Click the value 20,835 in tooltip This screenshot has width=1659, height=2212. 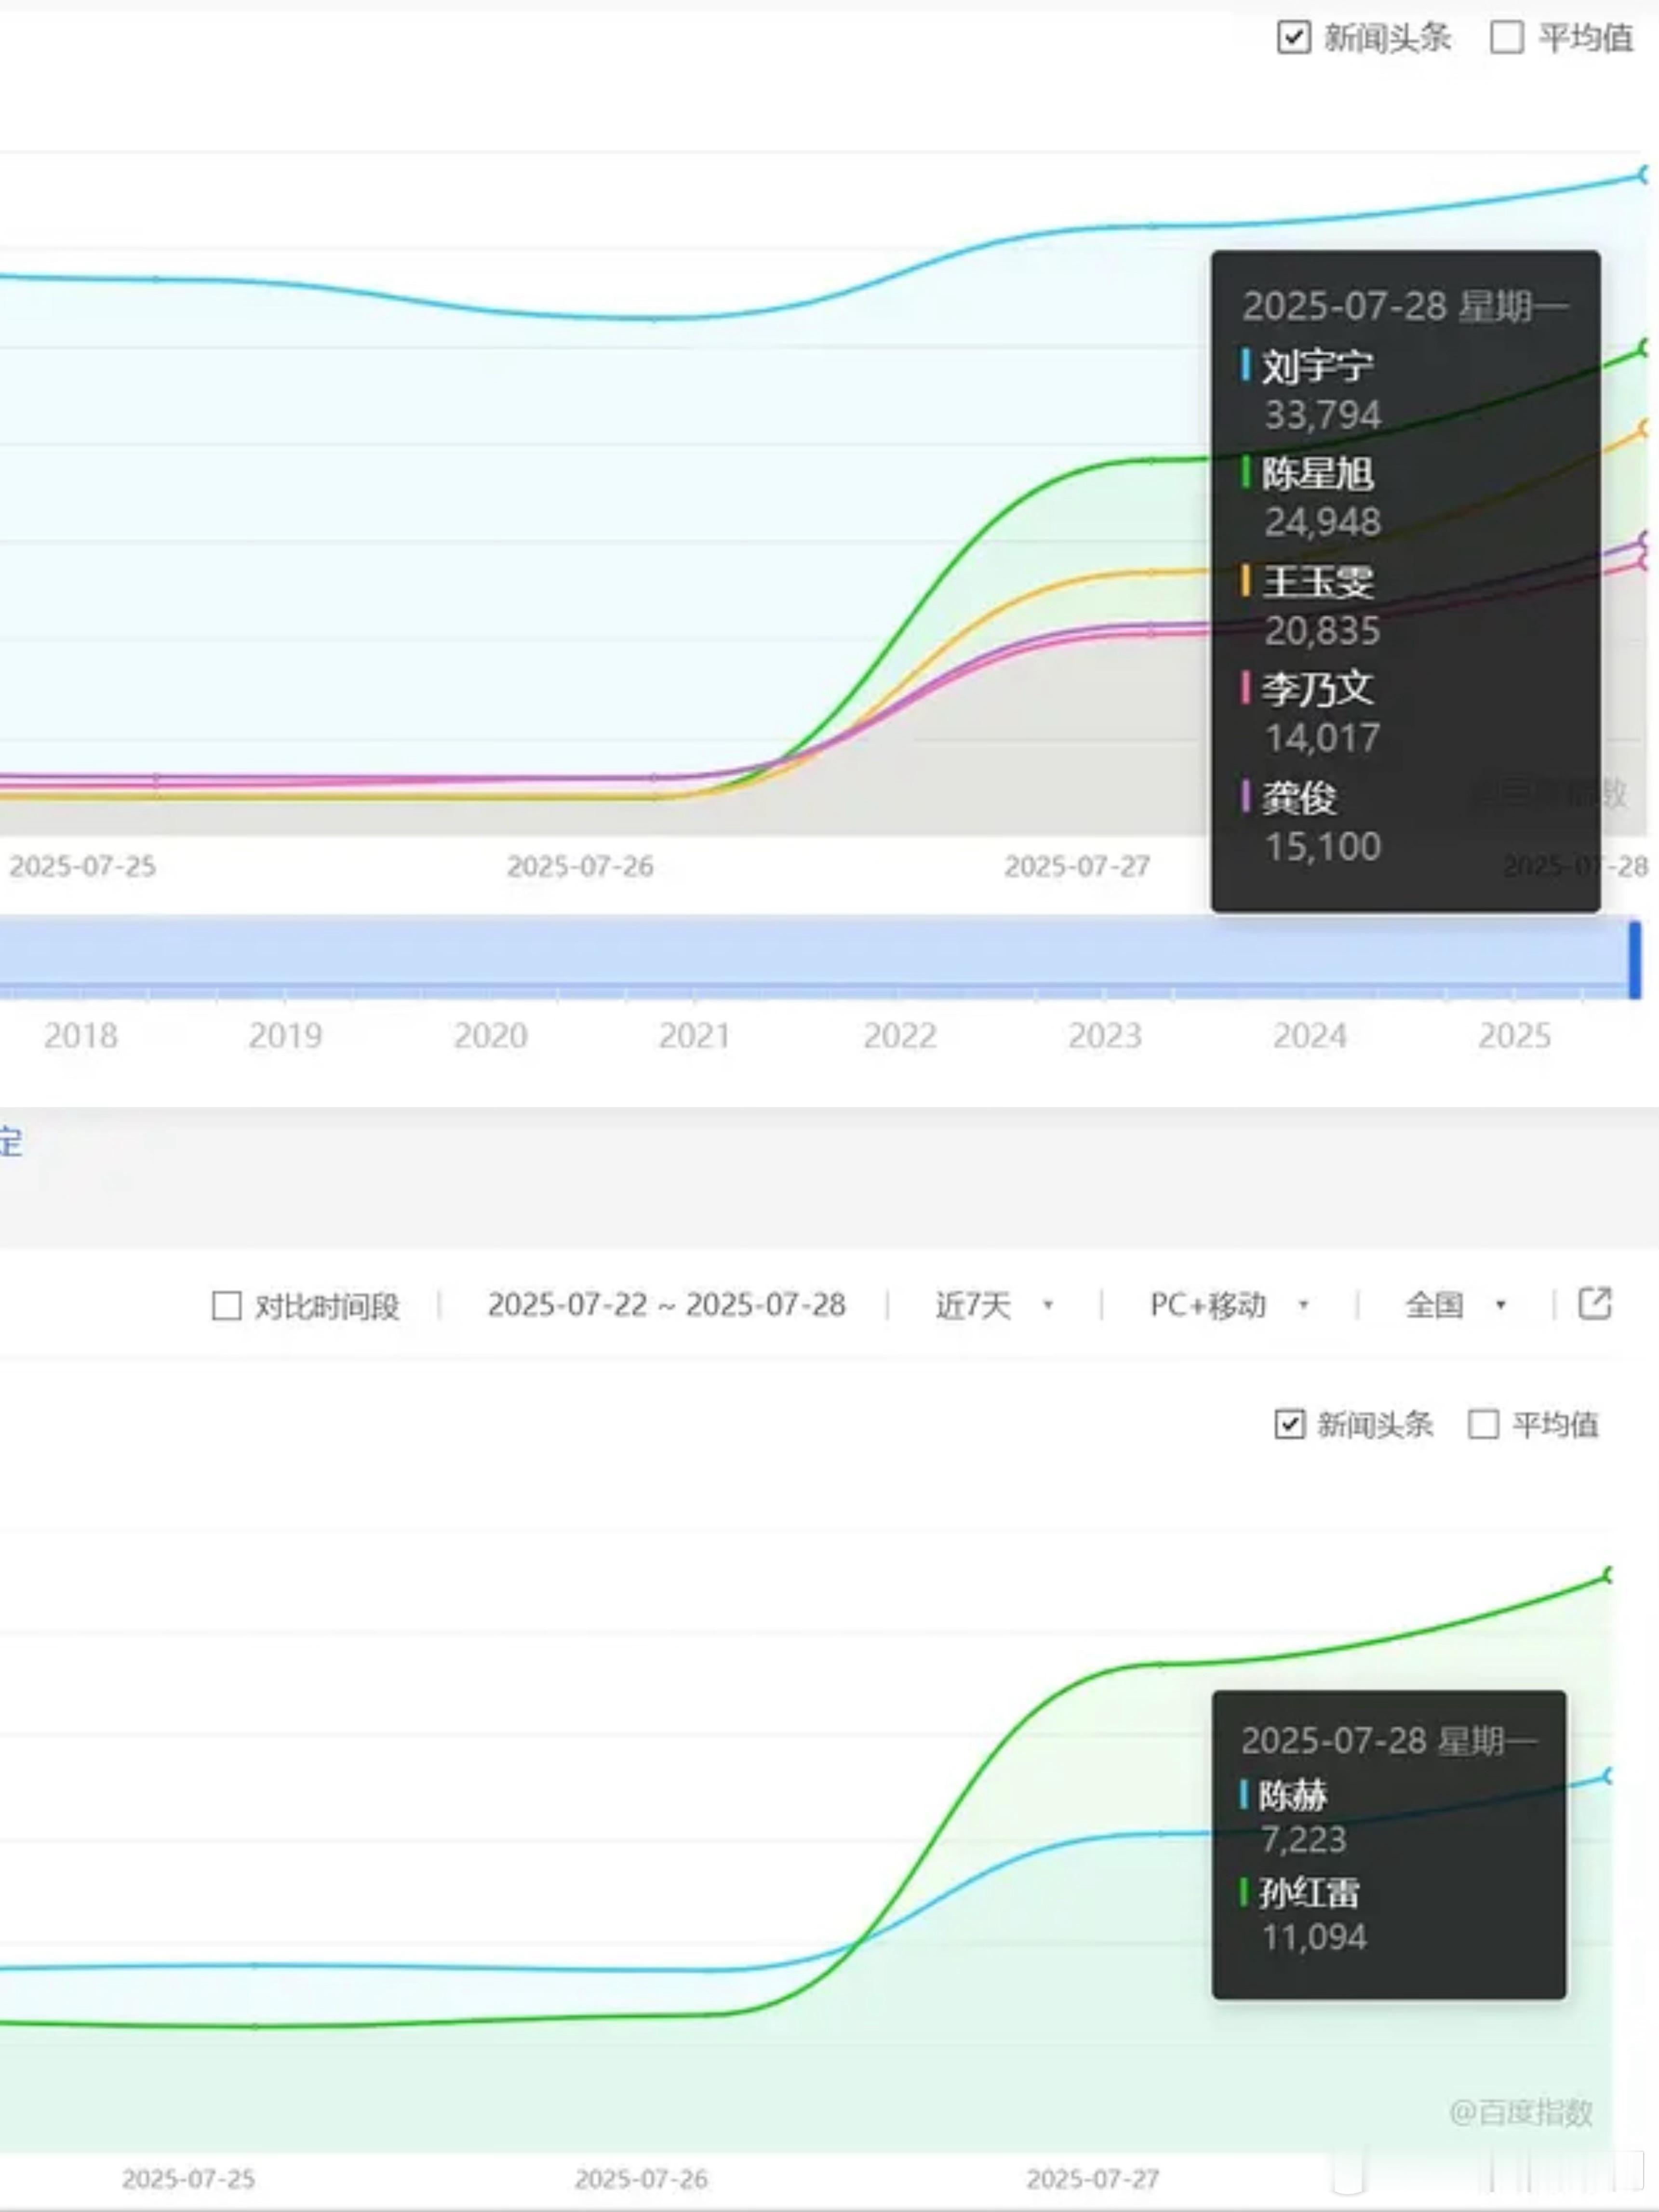point(1323,631)
